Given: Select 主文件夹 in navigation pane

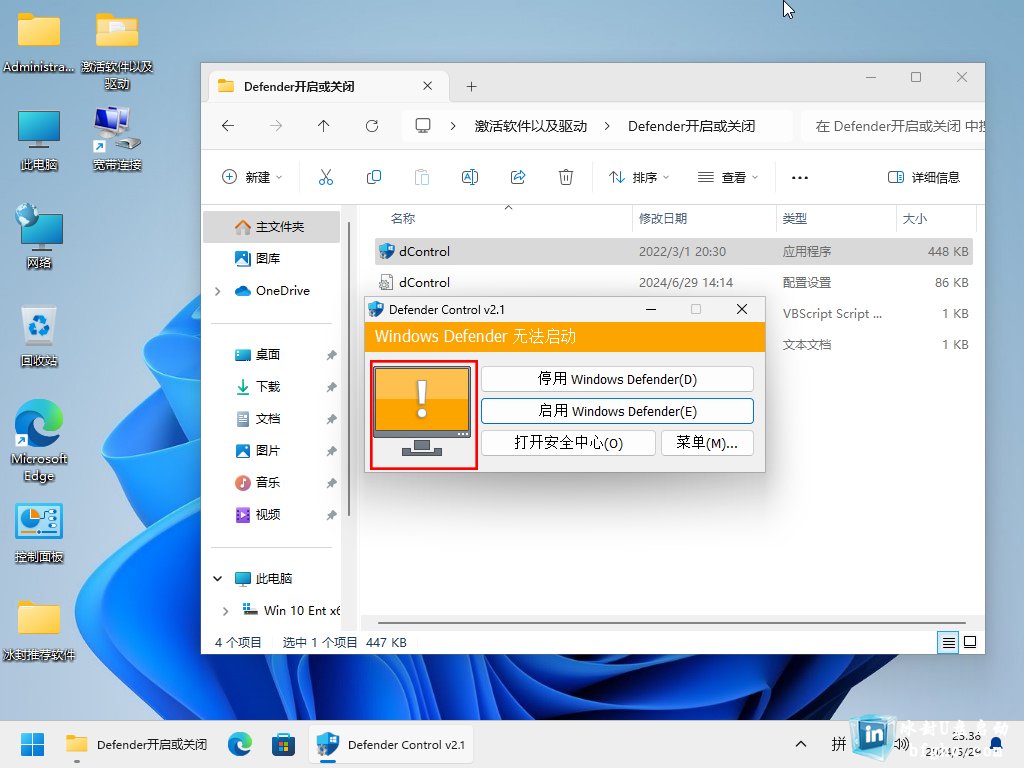Looking at the screenshot, I should [272, 227].
